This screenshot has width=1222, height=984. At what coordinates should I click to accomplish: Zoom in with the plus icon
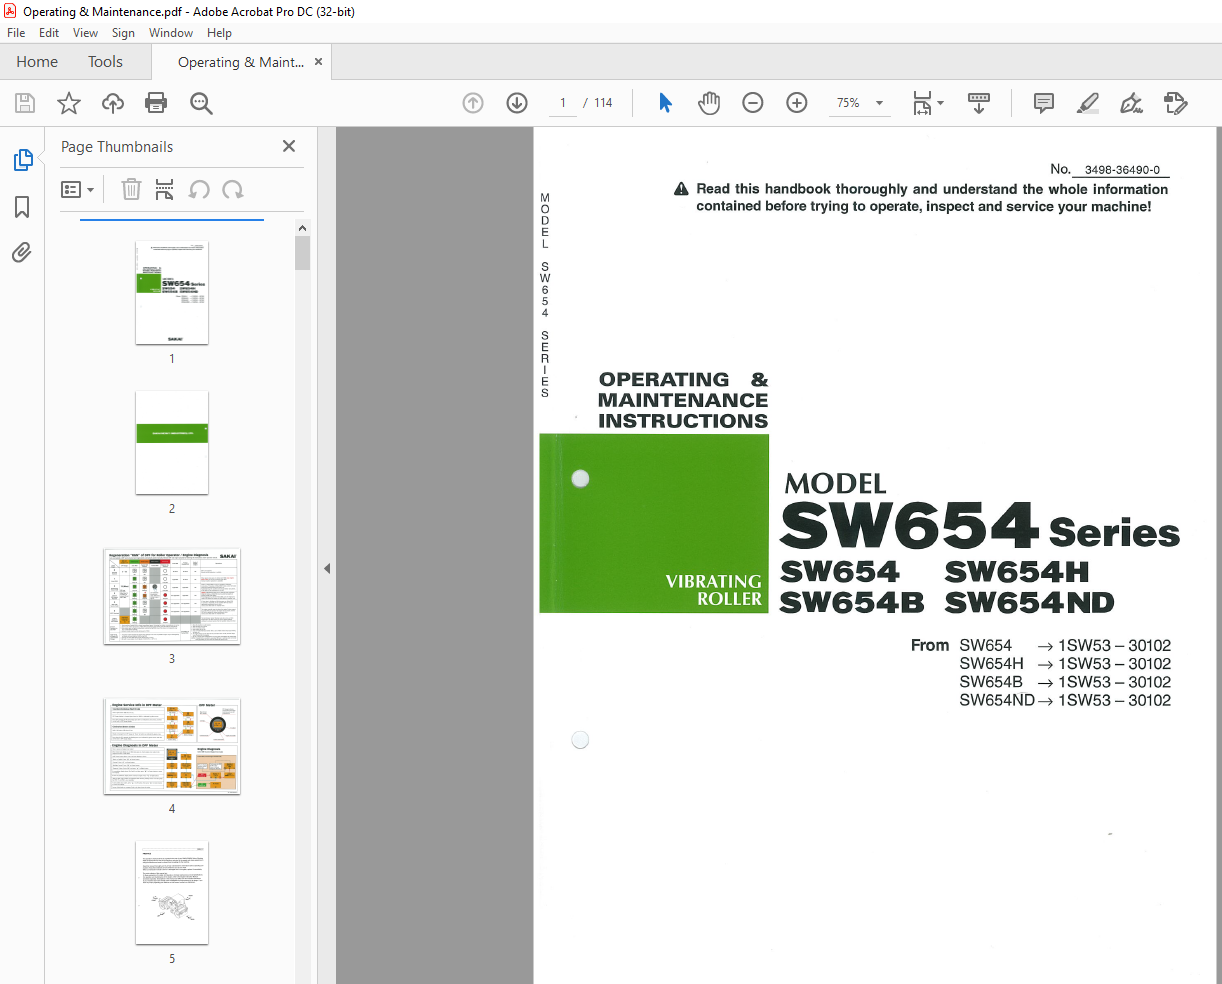pyautogui.click(x=797, y=103)
